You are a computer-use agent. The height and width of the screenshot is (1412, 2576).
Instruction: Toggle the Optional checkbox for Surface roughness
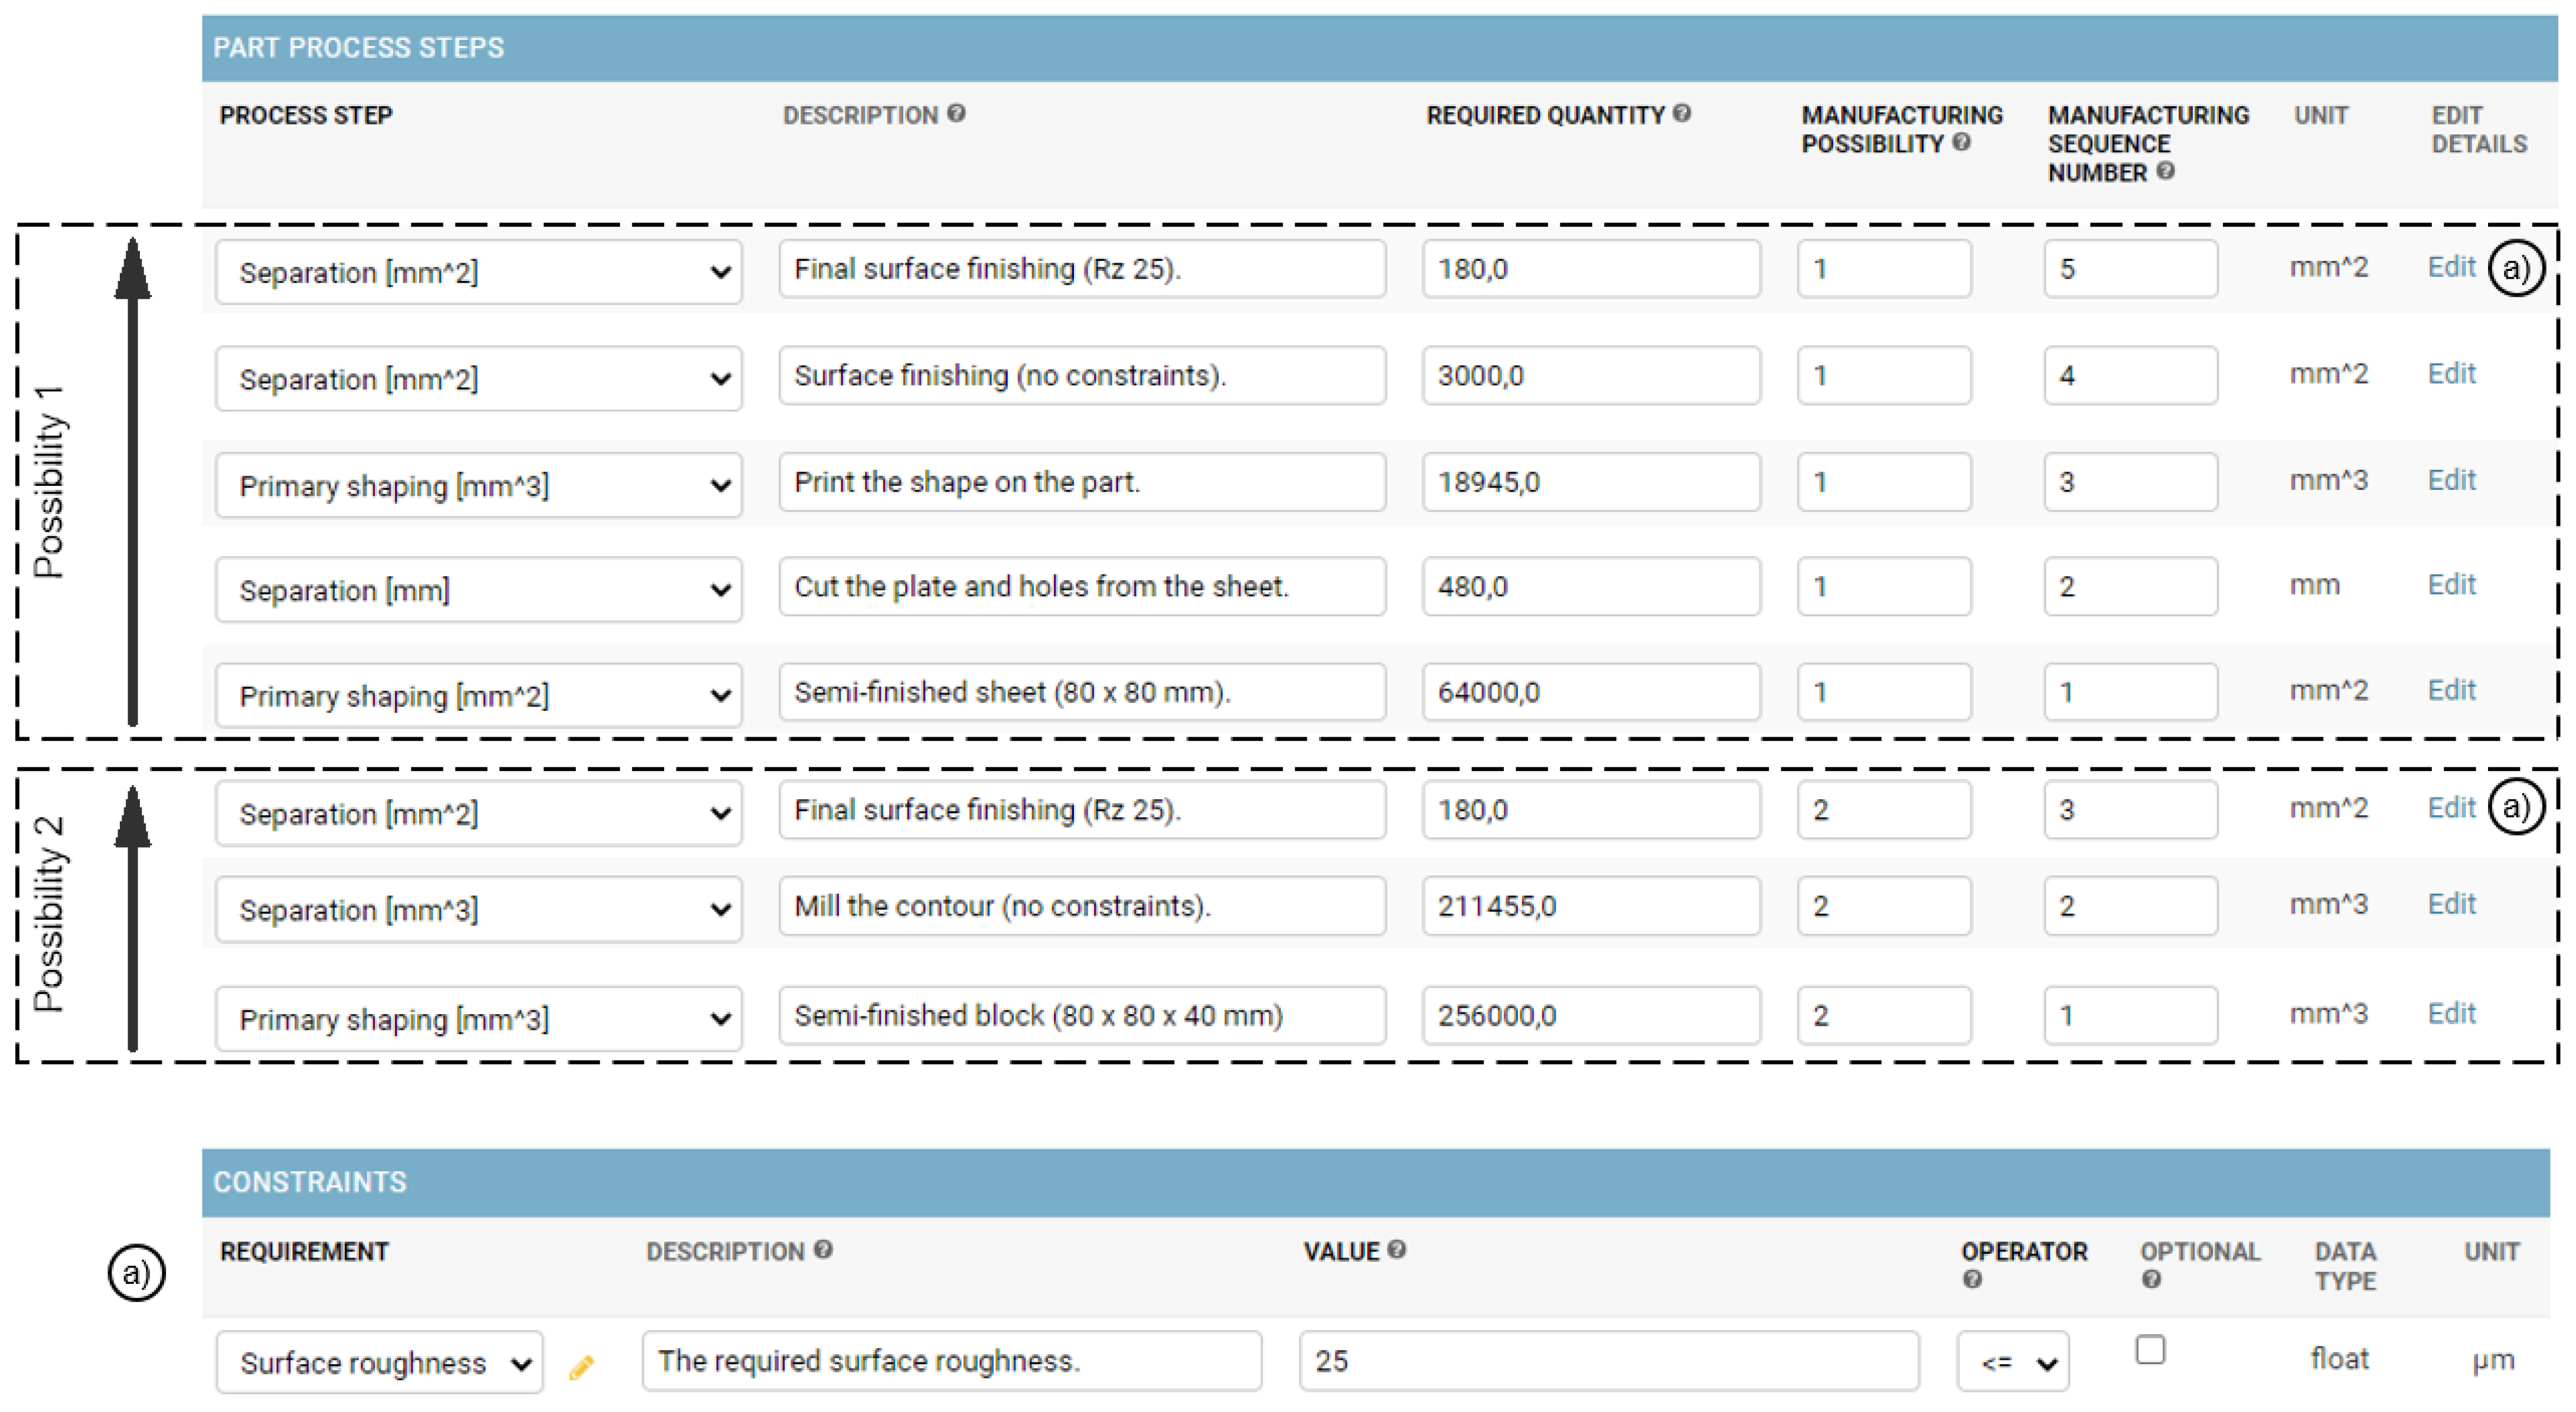(x=2150, y=1350)
